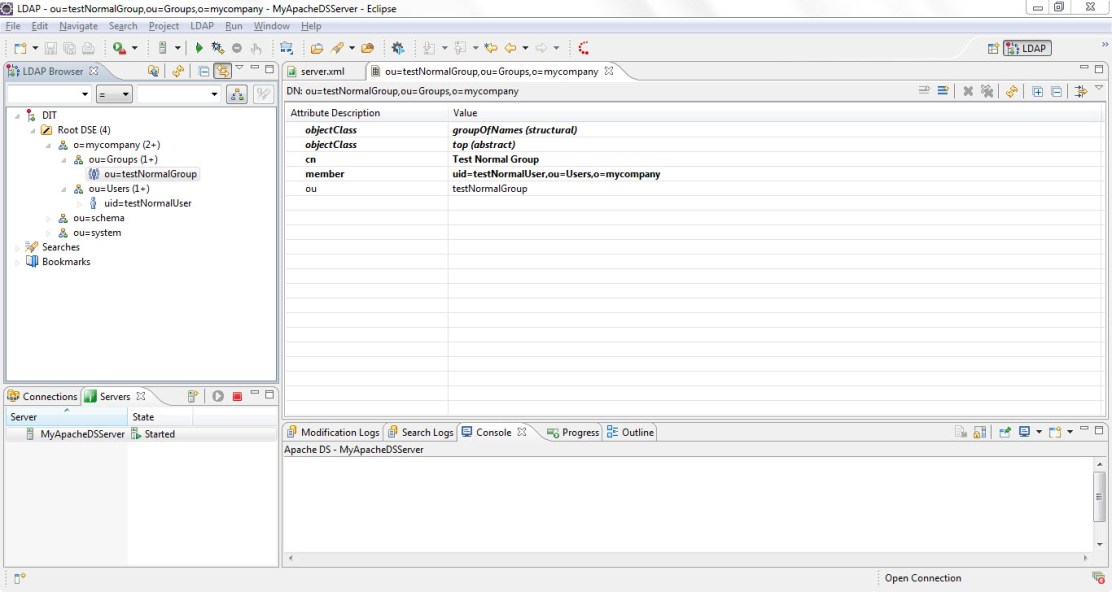Click Collapse All icon in LDAP Browser

click(x=203, y=71)
